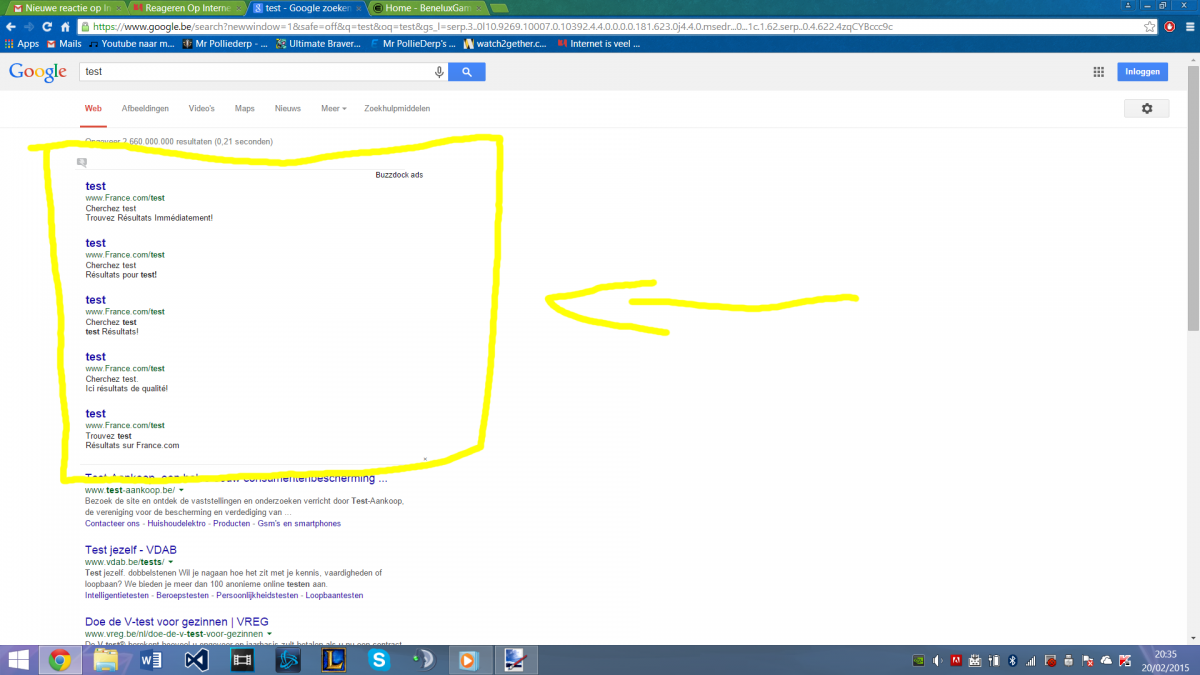Switch to the Video's tab
This screenshot has width=1200, height=675.
click(x=202, y=108)
